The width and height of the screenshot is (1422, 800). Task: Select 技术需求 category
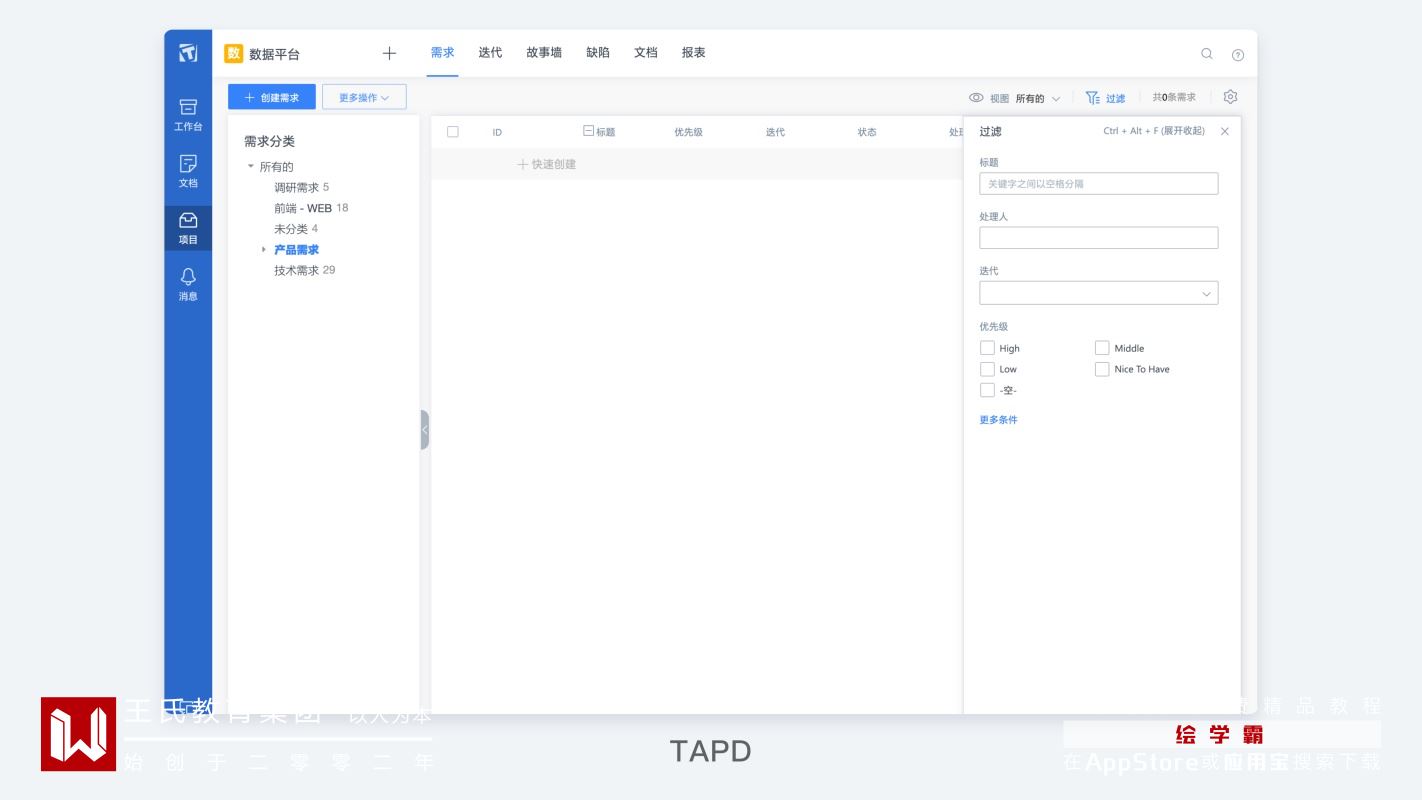click(x=305, y=270)
